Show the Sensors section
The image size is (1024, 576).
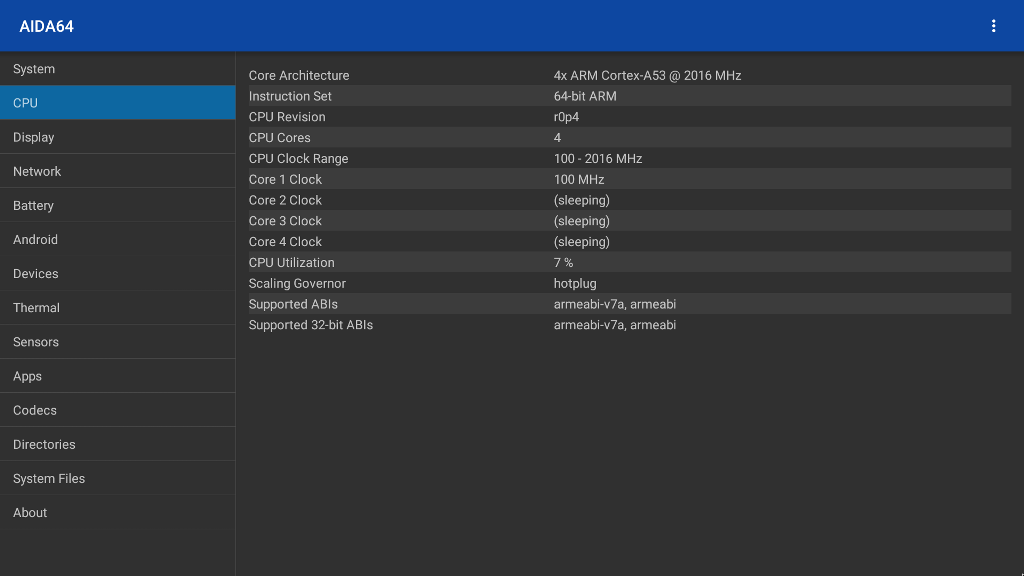click(x=118, y=342)
